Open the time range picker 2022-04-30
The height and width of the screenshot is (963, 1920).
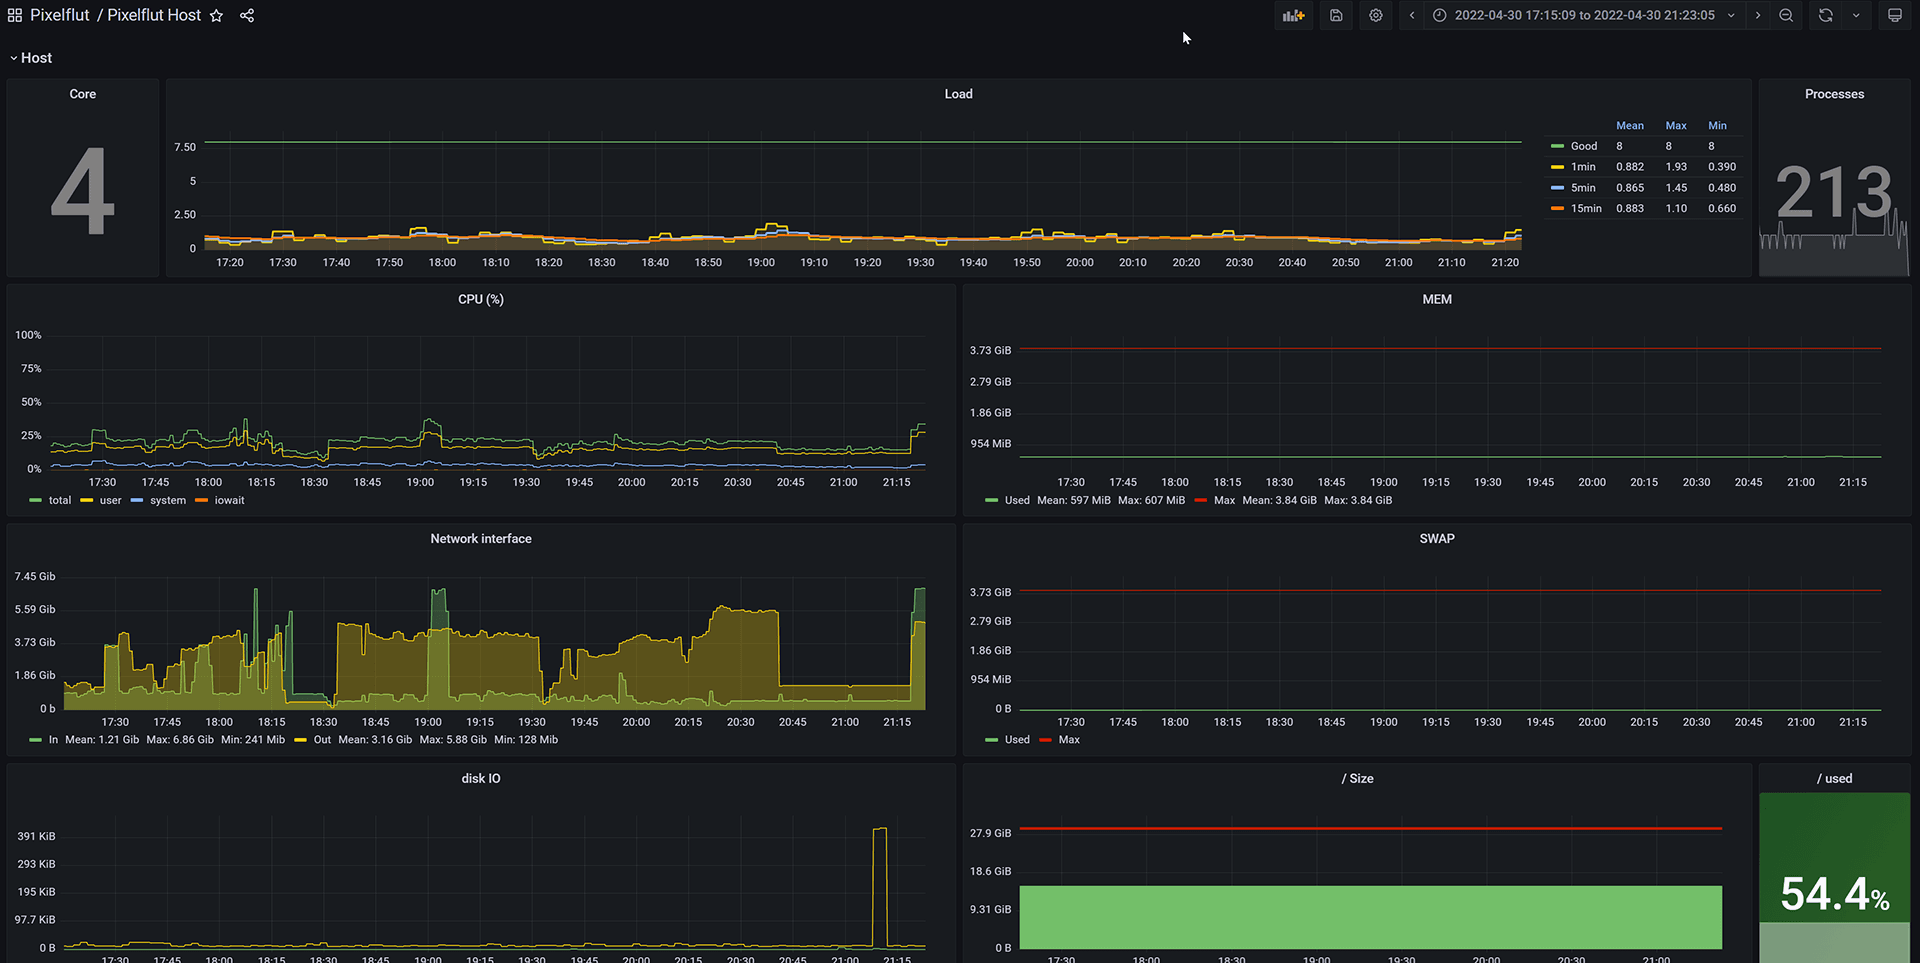(x=1584, y=15)
